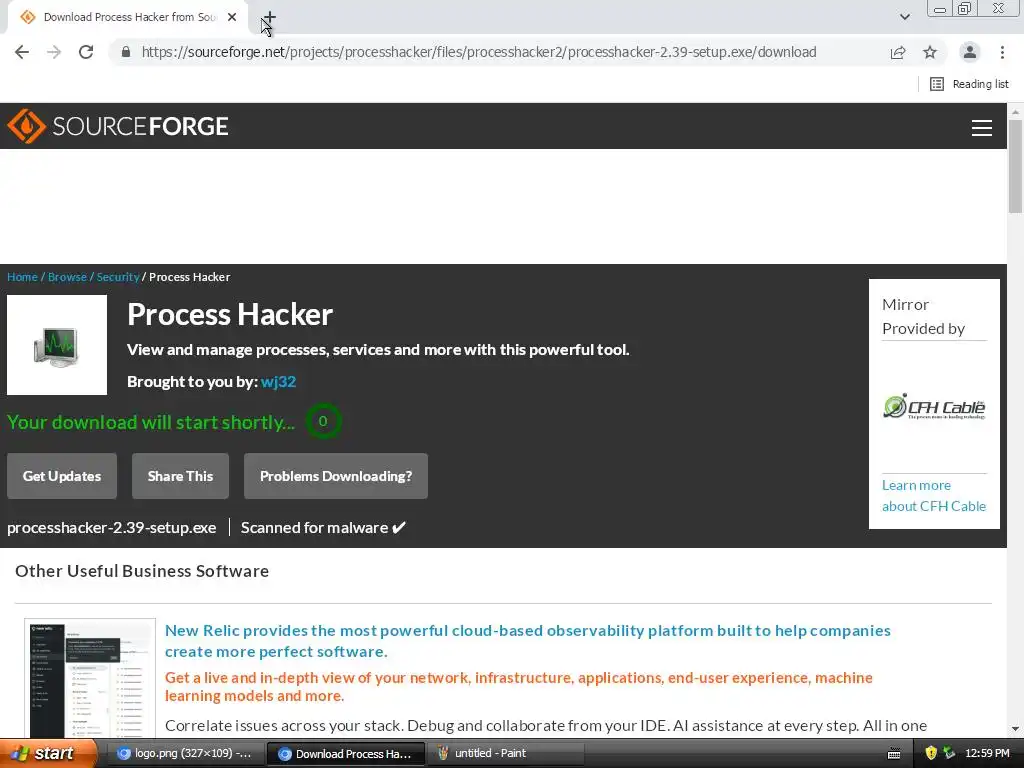Switch to Download Process Hacker taskbar item
The height and width of the screenshot is (768, 1024).
[x=346, y=754]
